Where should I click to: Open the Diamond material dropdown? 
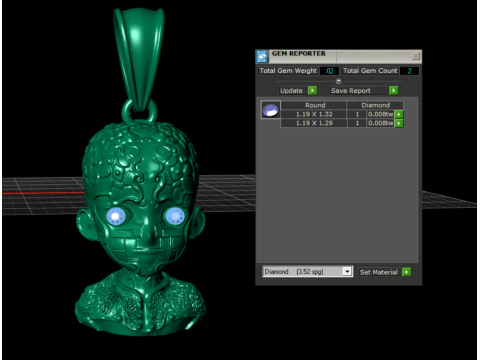(347, 272)
